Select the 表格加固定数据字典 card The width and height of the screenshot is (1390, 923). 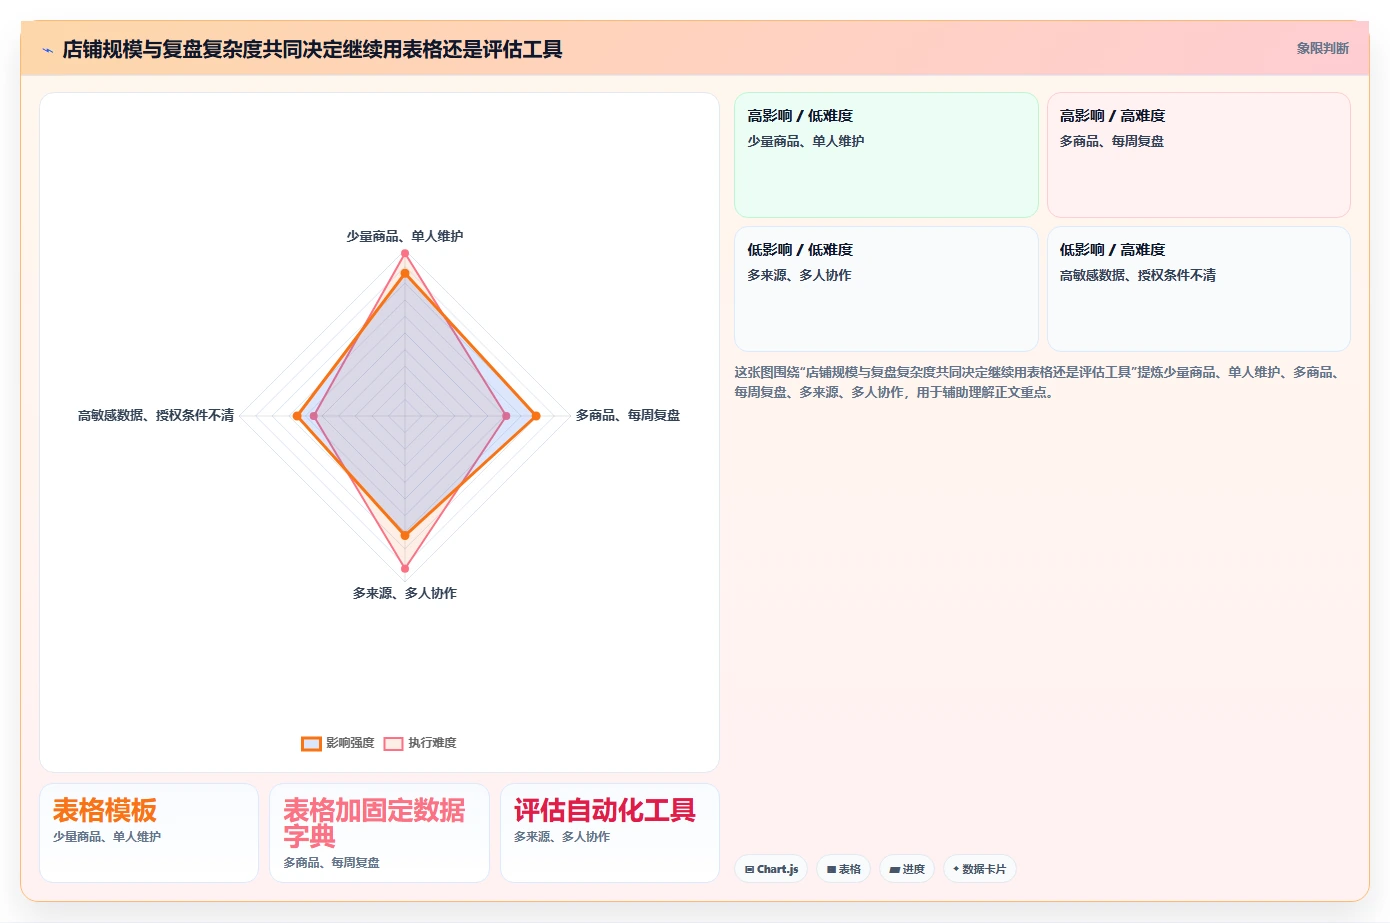[379, 833]
